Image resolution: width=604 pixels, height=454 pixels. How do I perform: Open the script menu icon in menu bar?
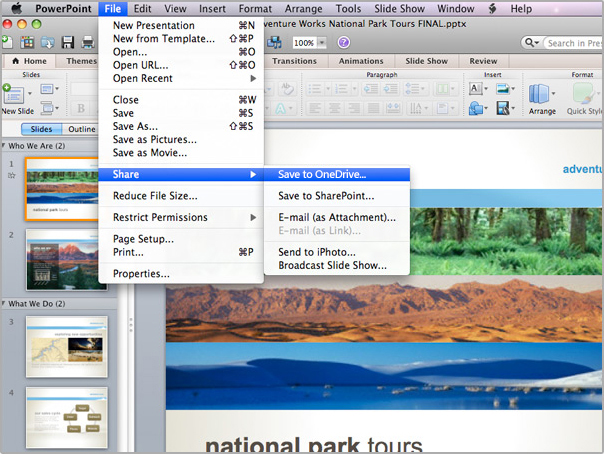tap(492, 8)
